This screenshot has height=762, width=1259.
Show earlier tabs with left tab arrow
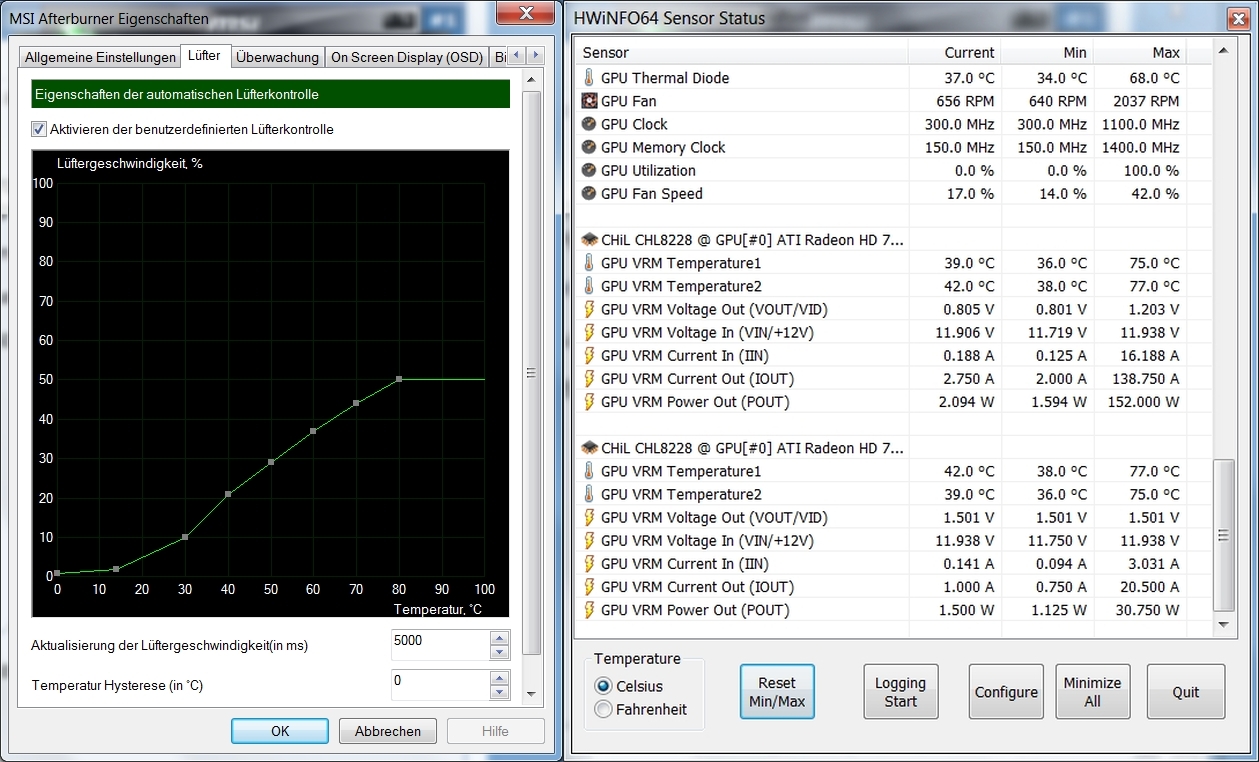(x=518, y=56)
